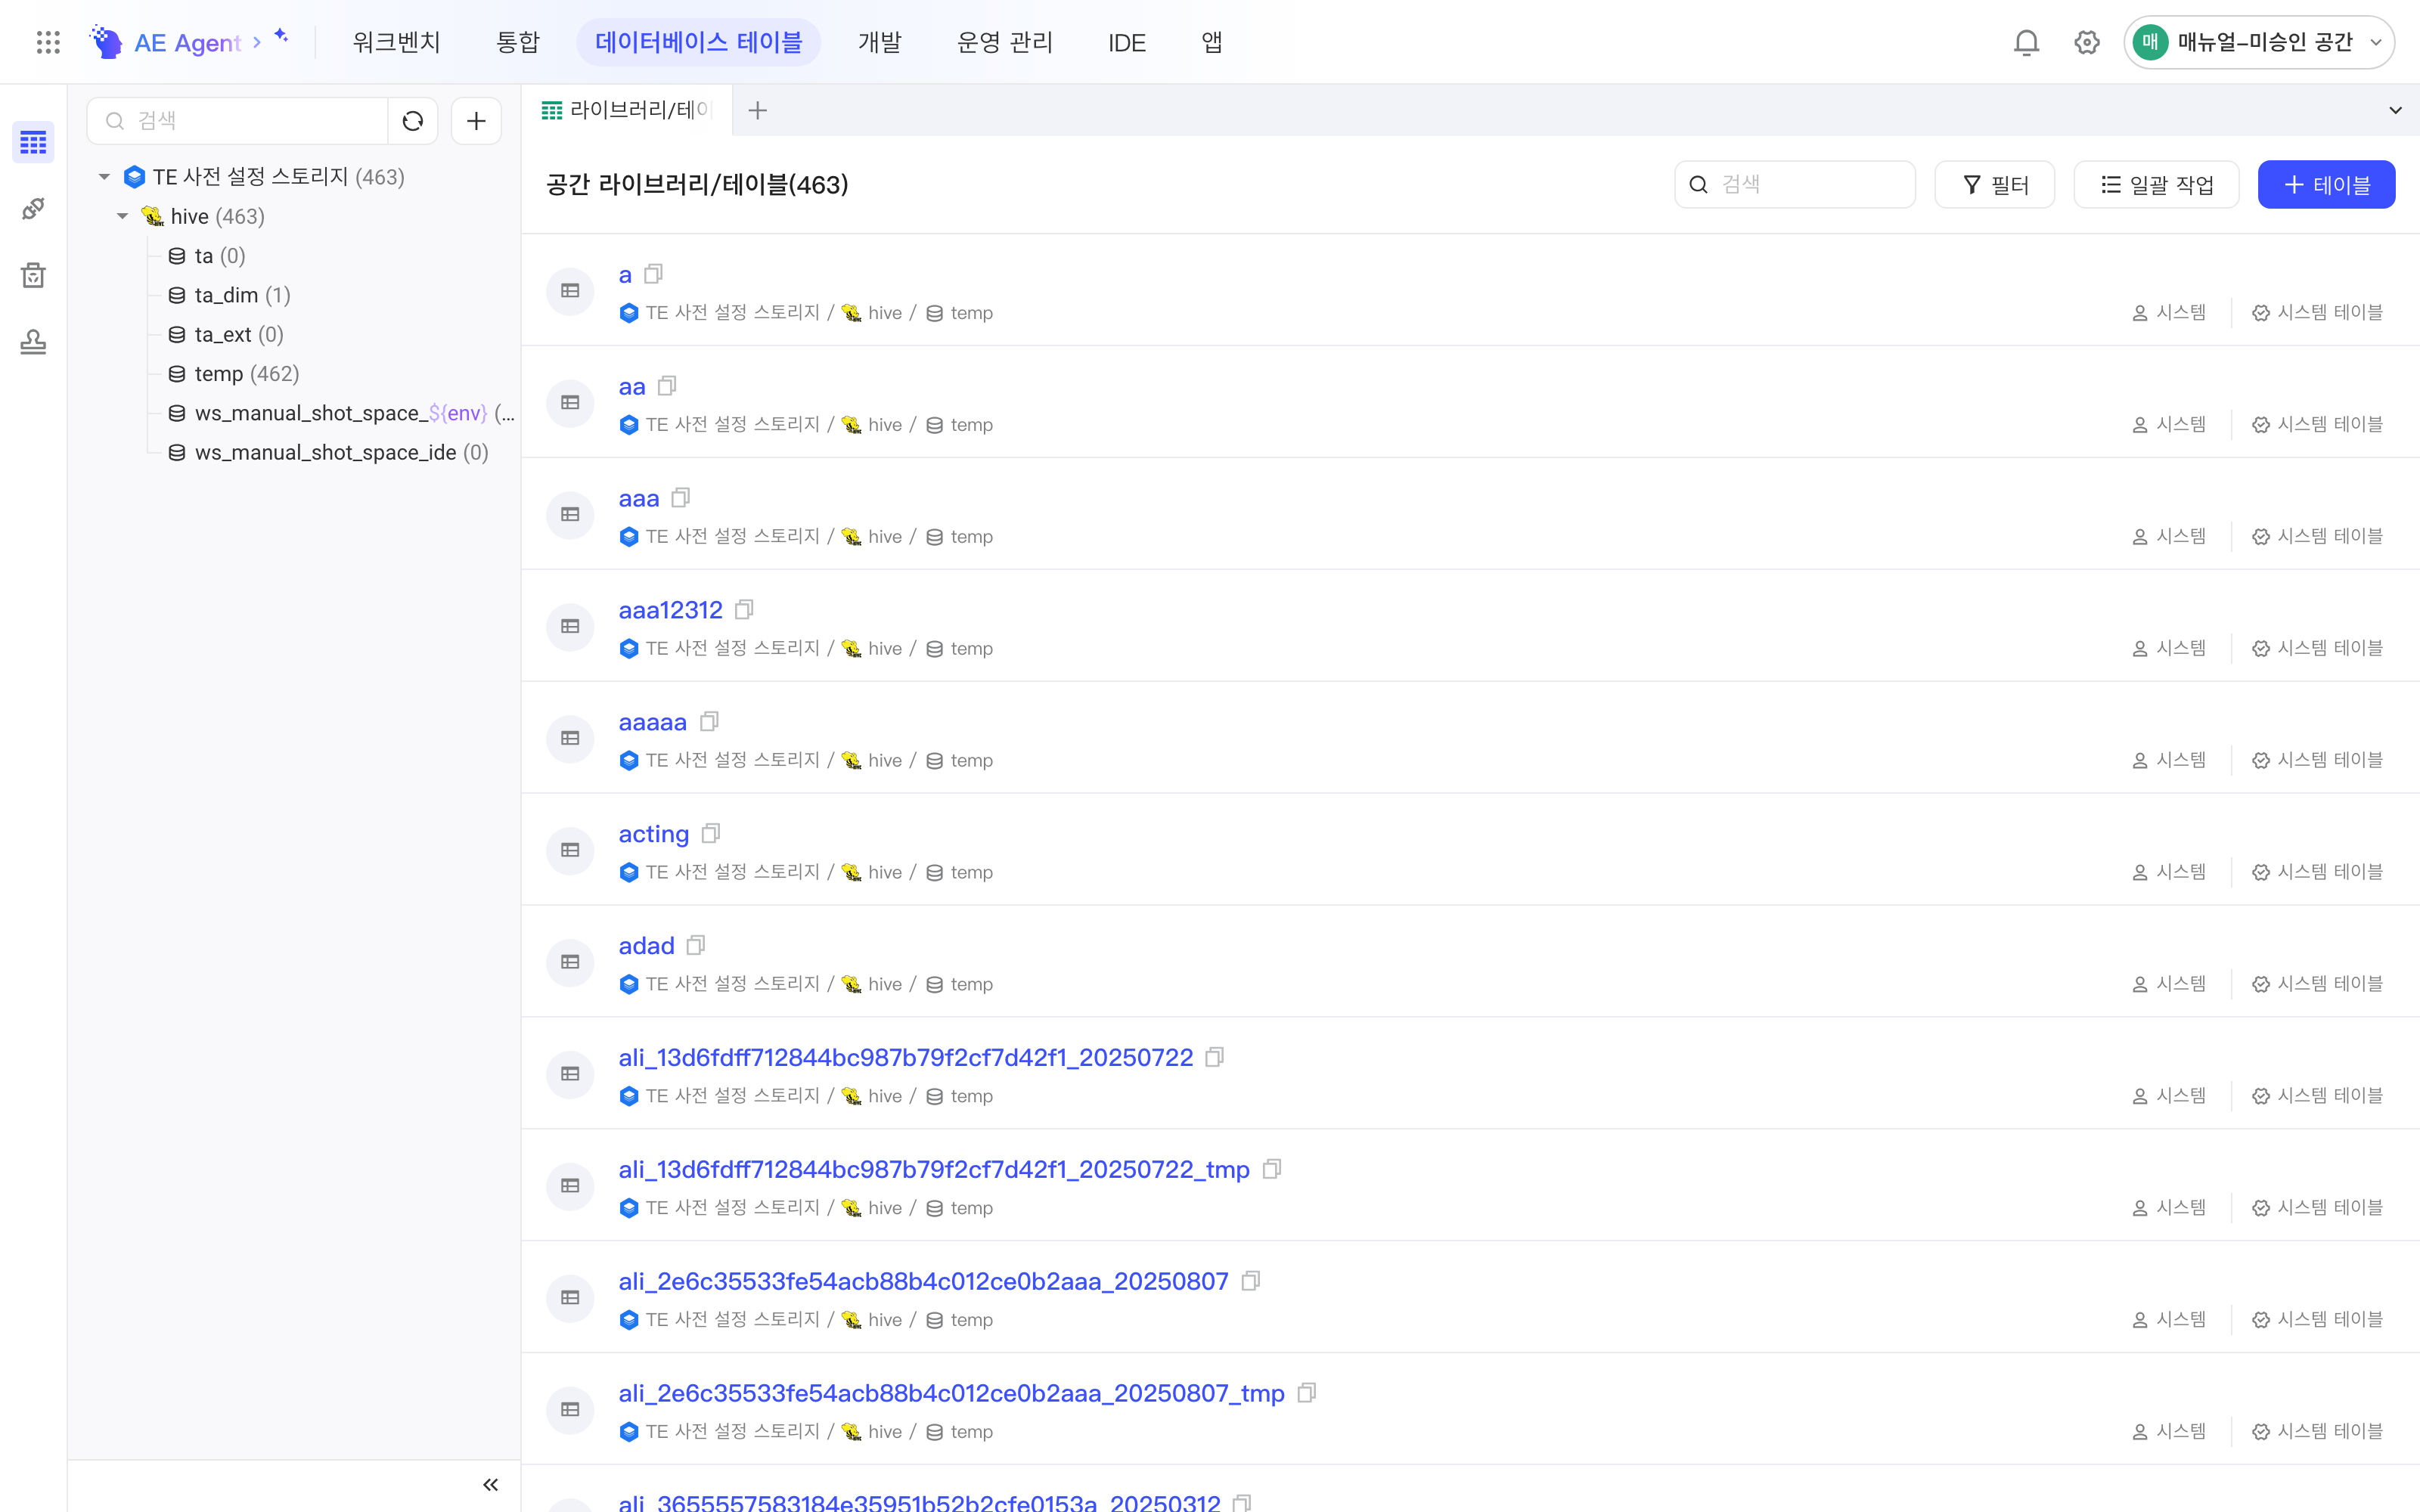Copy name ali_13d6fdff712844bc987b79f2cf7d42f1_20250722_tmp

pyautogui.click(x=1272, y=1168)
